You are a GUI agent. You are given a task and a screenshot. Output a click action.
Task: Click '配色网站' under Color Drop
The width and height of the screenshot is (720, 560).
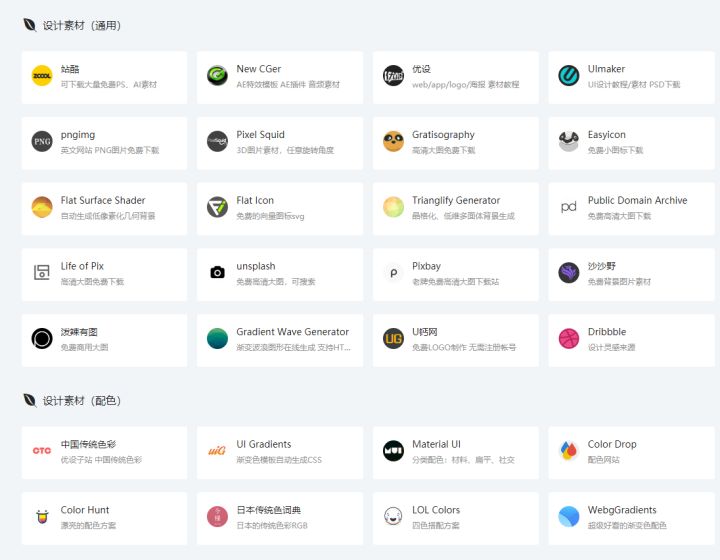pyautogui.click(x=603, y=460)
